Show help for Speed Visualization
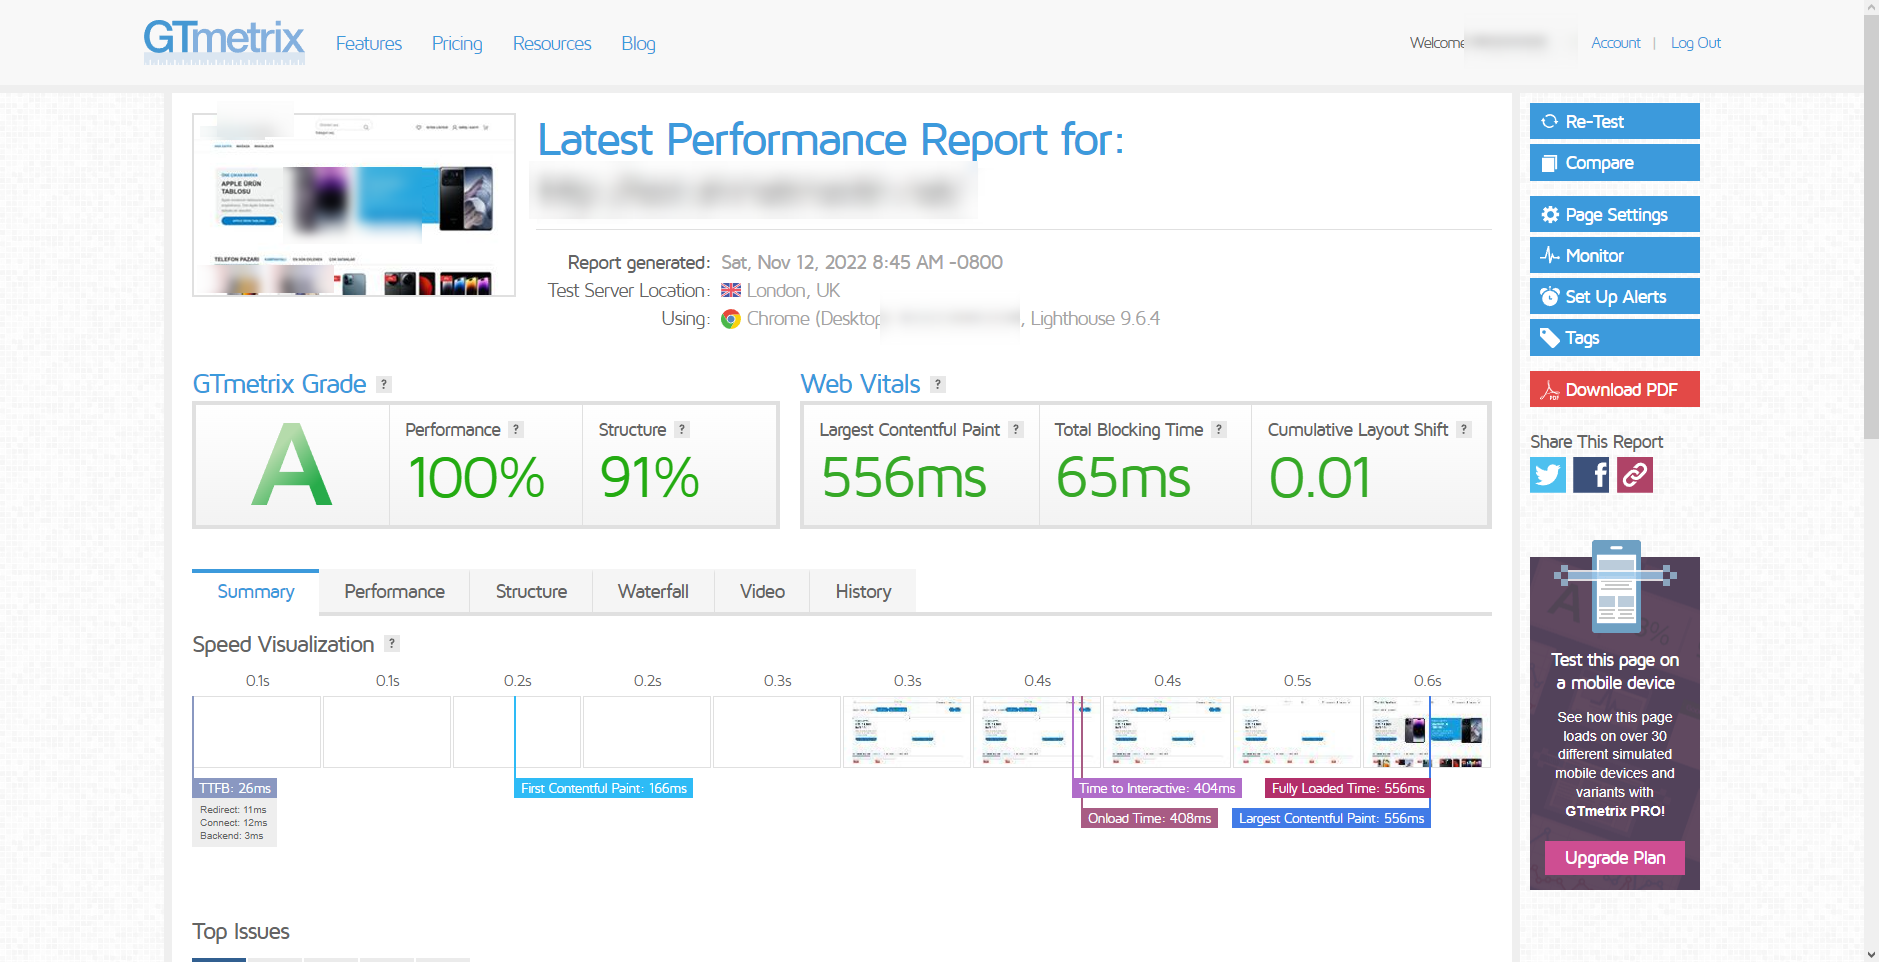The image size is (1879, 962). [x=392, y=643]
